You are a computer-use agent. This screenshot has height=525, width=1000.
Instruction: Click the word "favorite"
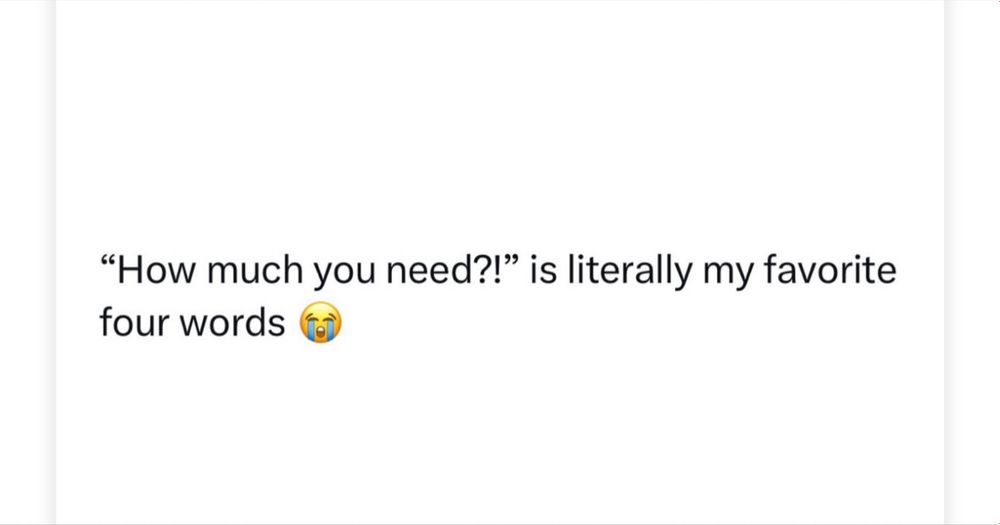click(x=830, y=269)
